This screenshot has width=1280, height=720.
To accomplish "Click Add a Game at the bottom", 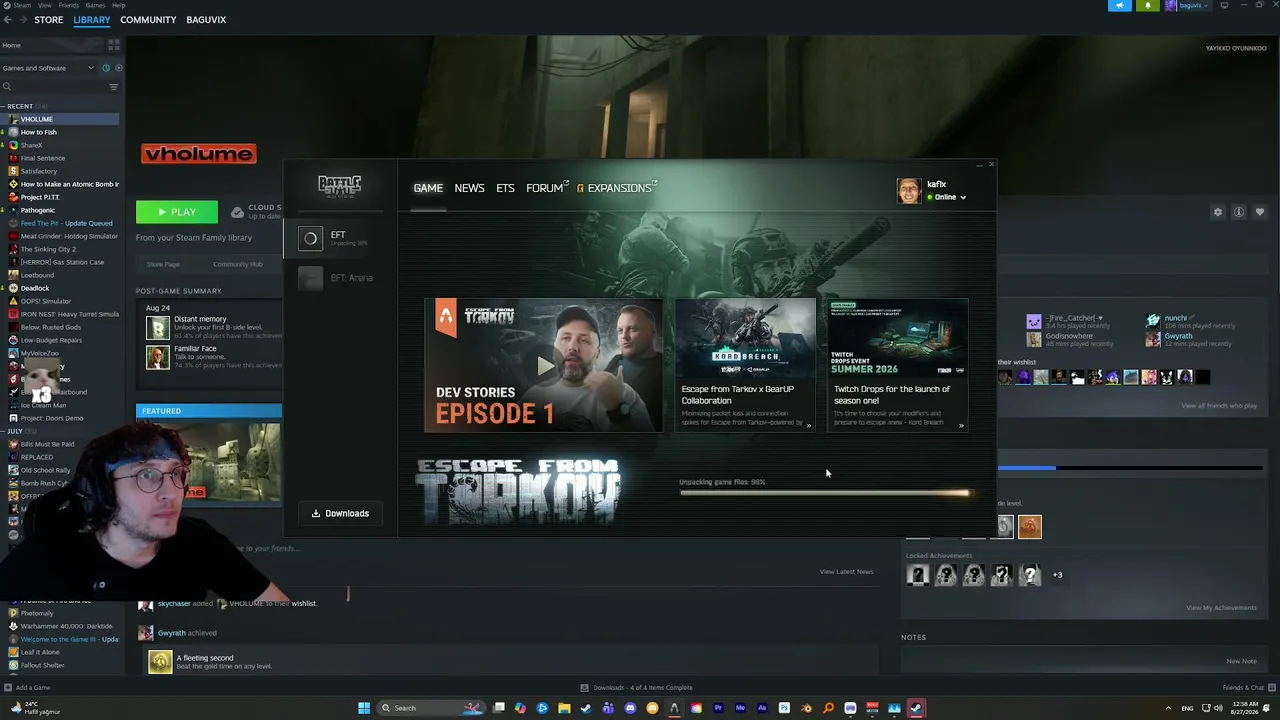I will [x=27, y=688].
